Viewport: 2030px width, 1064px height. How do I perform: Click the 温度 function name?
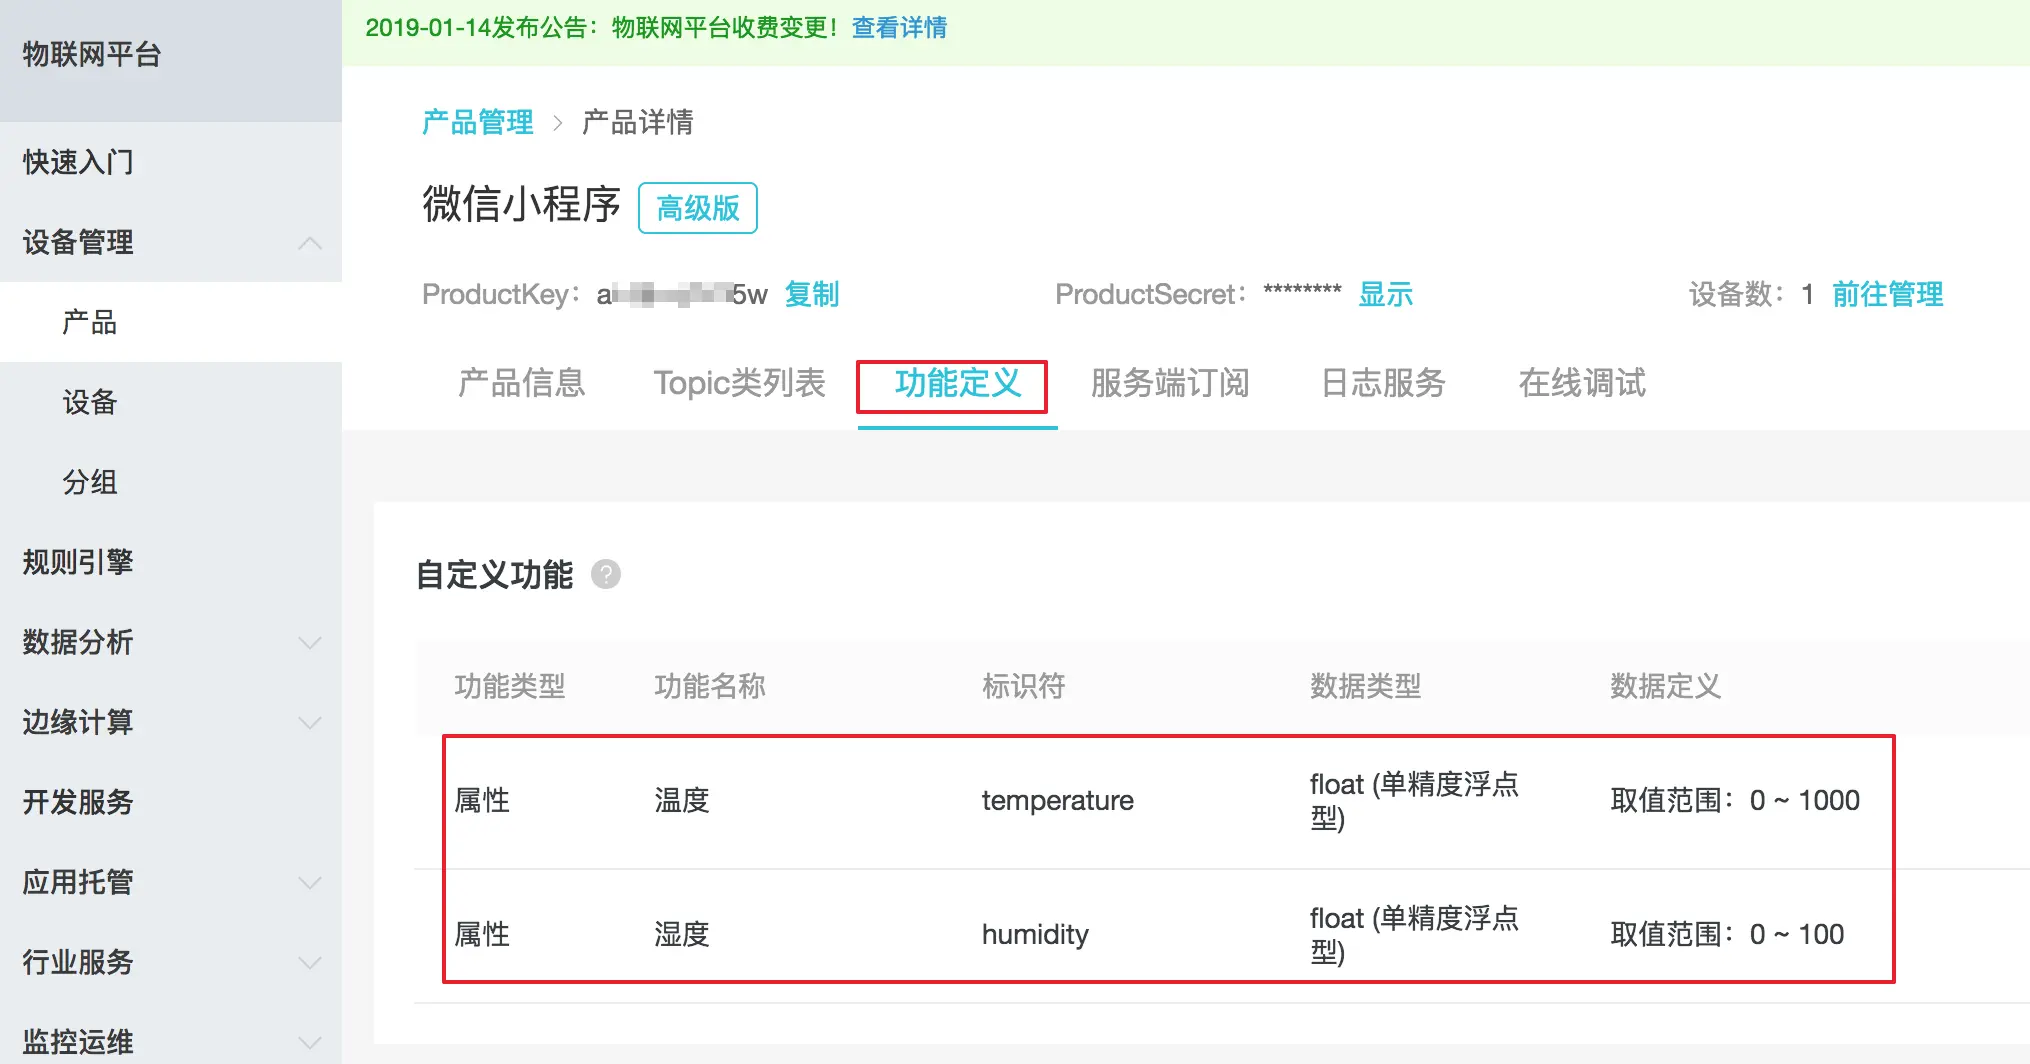(x=682, y=800)
